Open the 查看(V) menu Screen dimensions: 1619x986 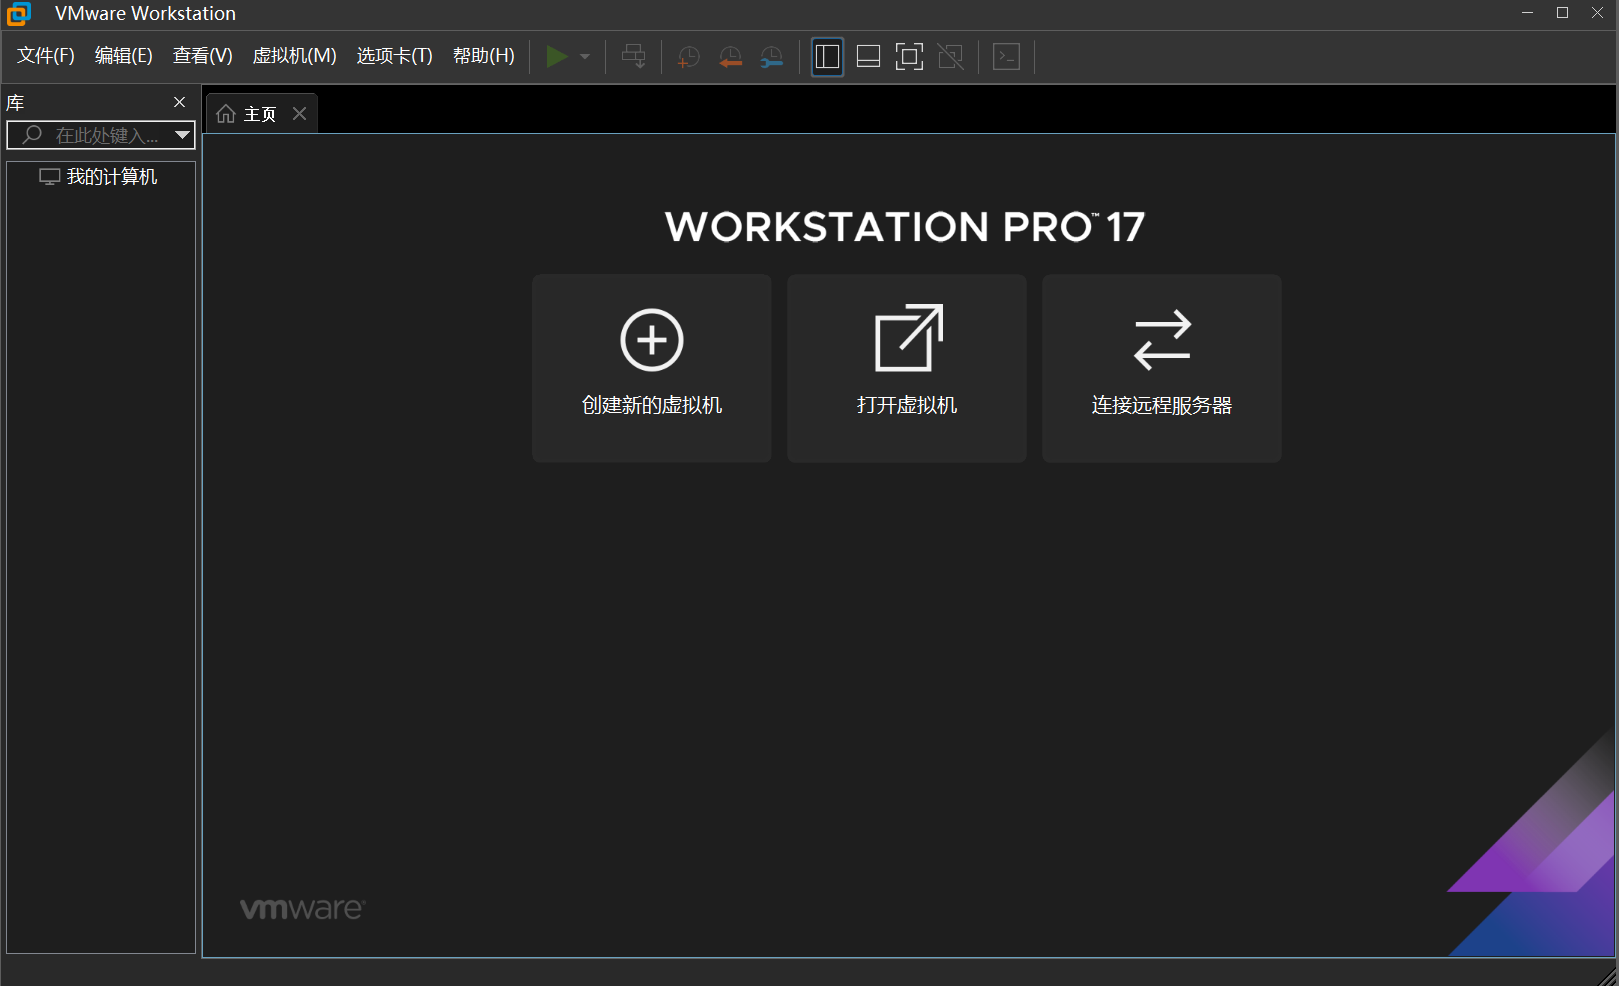pos(203,56)
